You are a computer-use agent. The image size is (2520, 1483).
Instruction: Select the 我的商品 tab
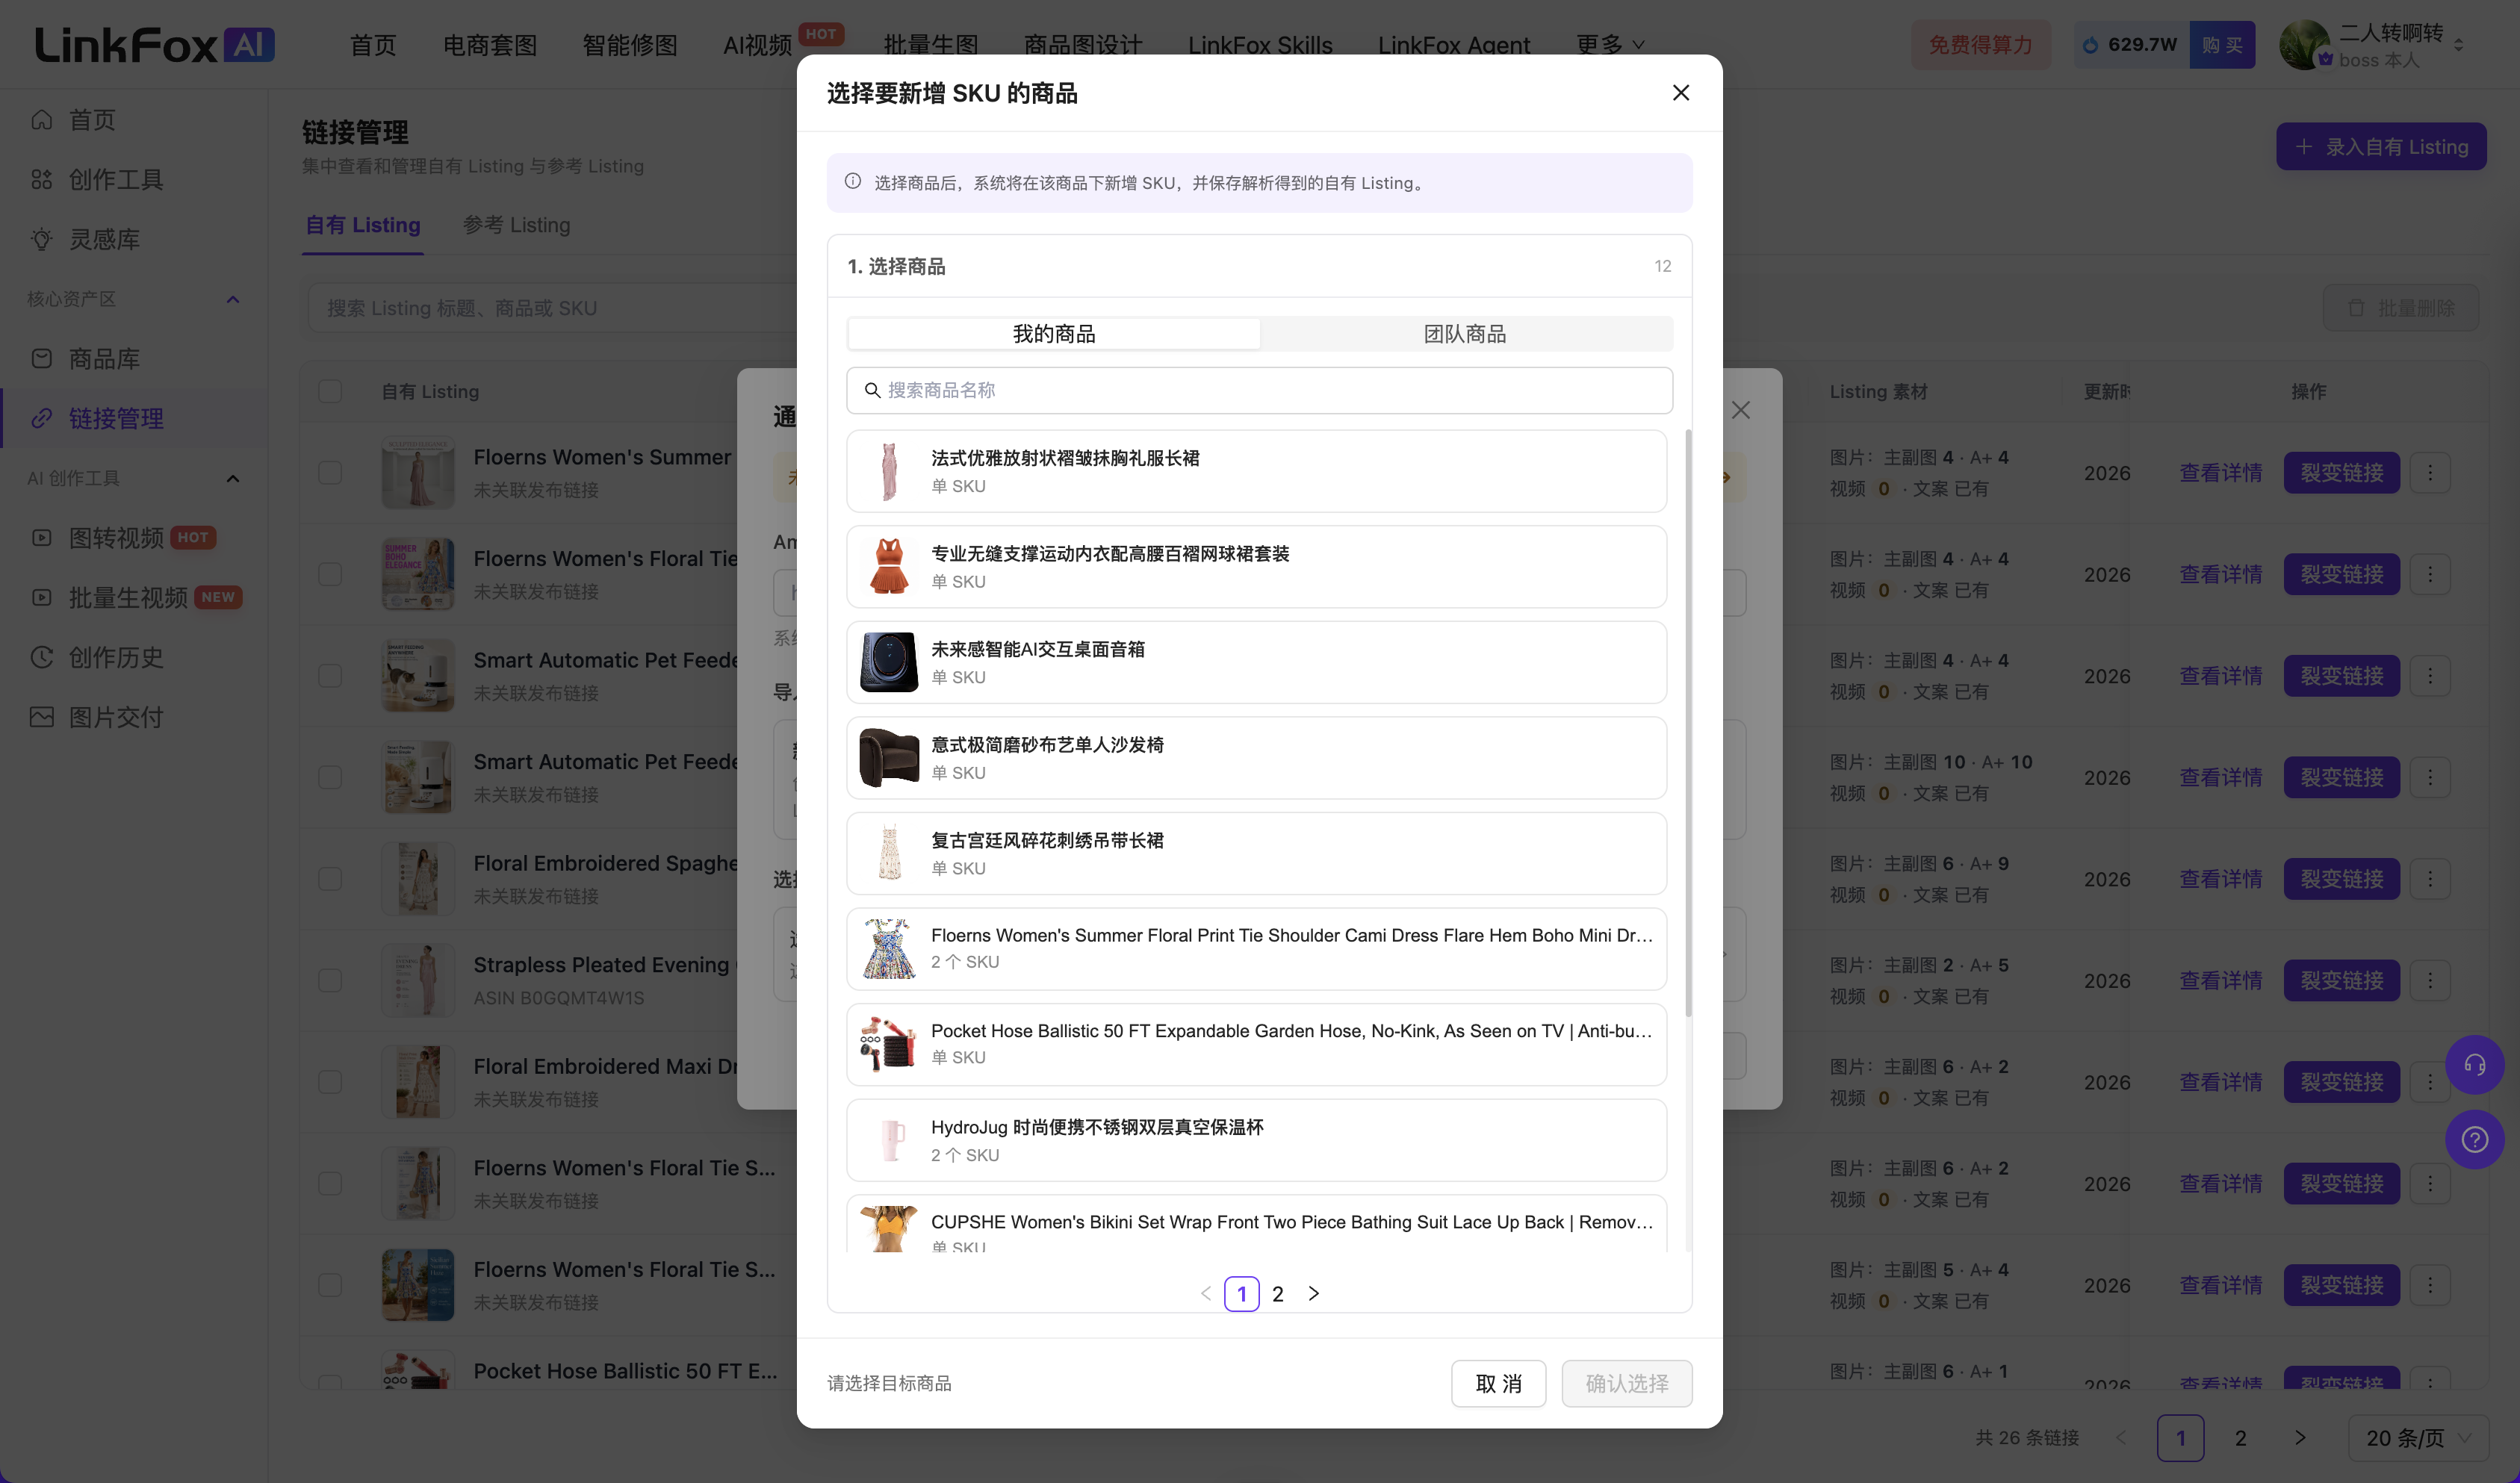(x=1054, y=334)
